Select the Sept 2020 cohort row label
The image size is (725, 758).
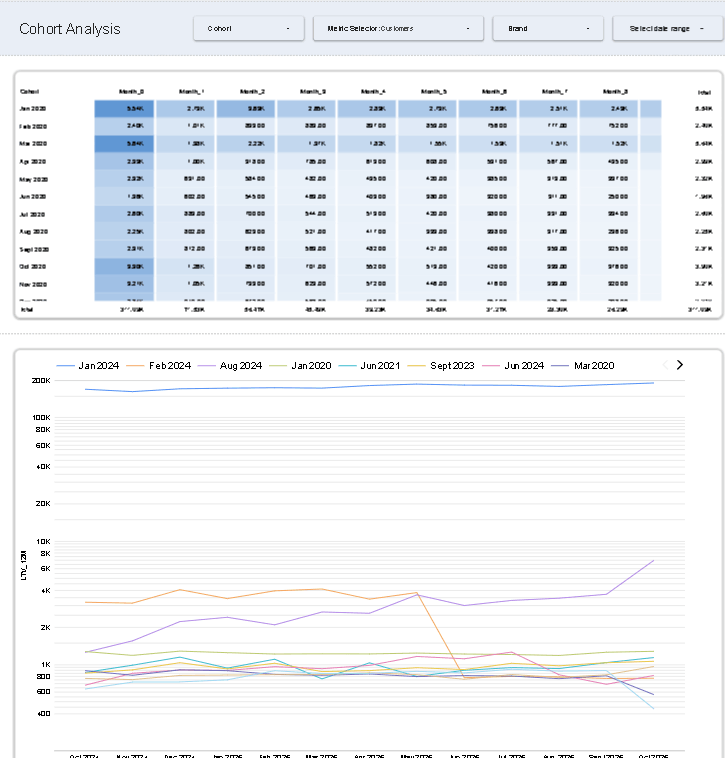tap(34, 249)
